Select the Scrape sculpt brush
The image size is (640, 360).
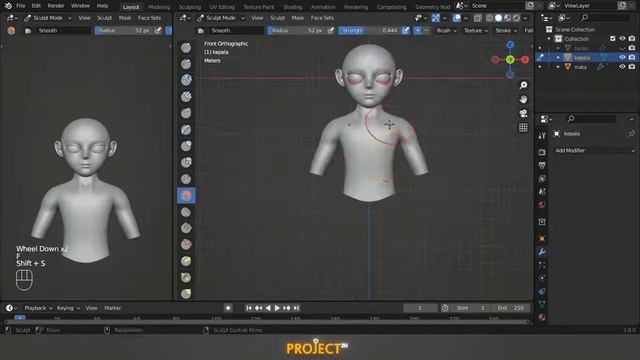click(186, 244)
